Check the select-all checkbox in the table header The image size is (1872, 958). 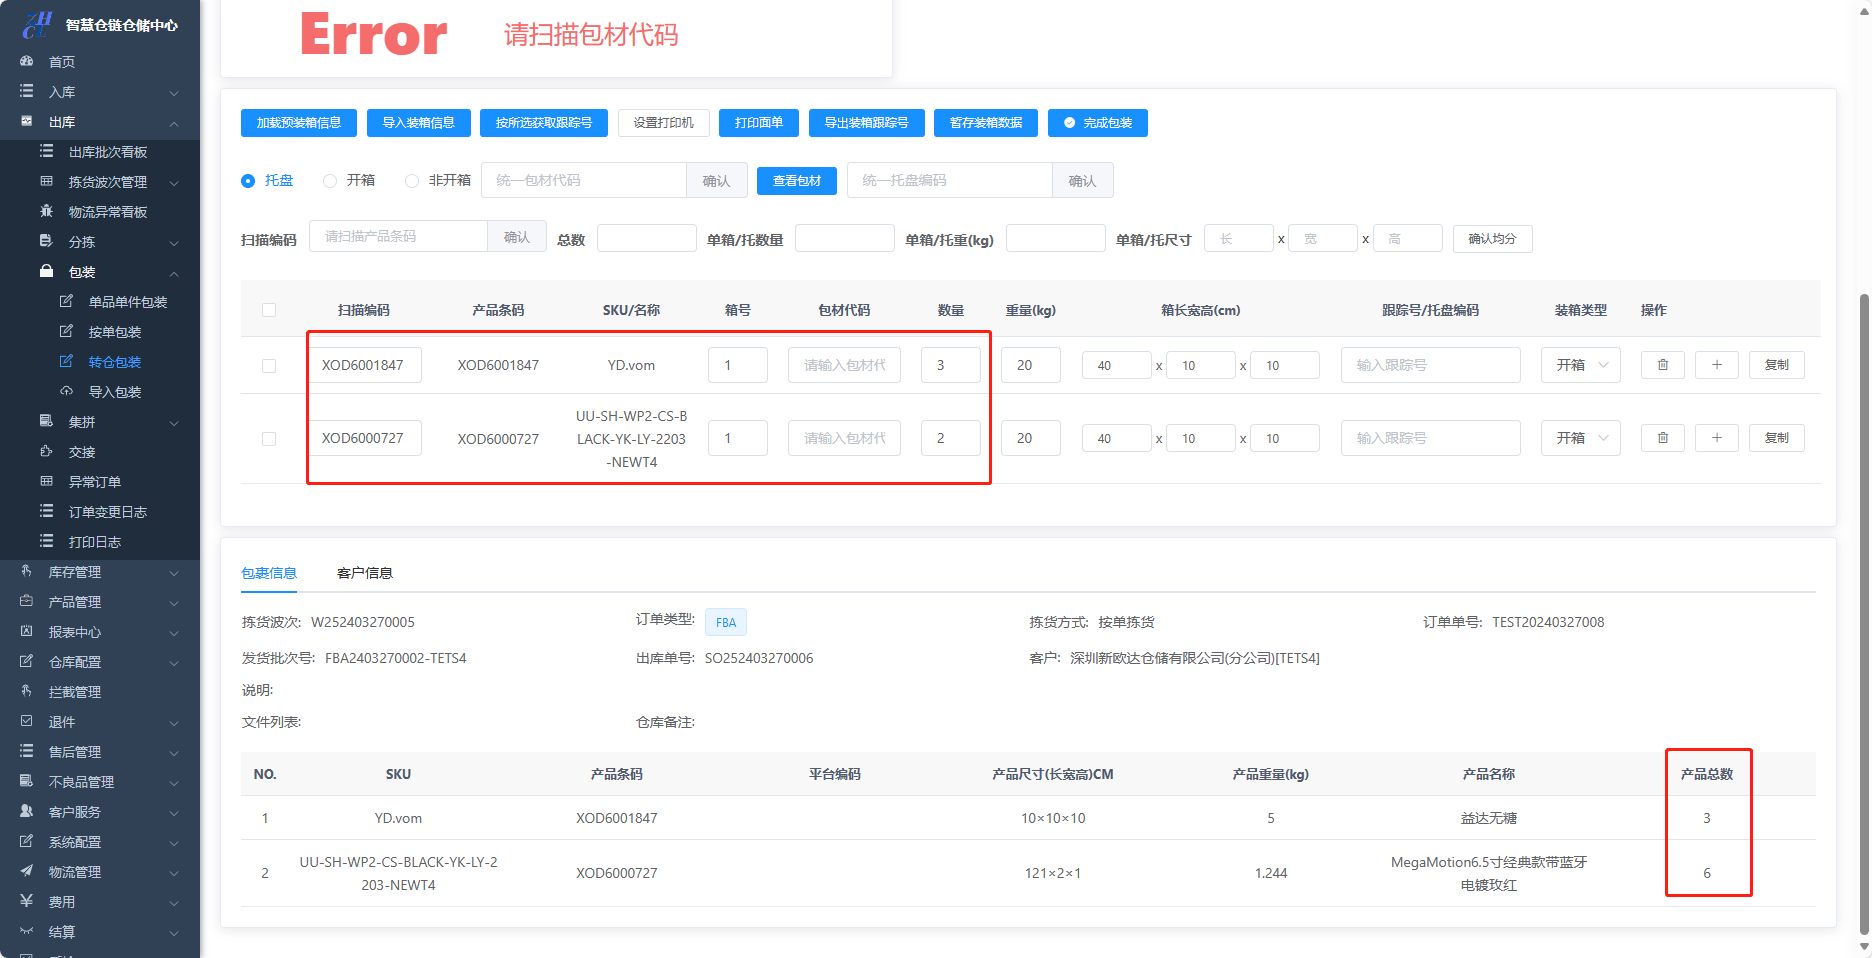click(269, 310)
